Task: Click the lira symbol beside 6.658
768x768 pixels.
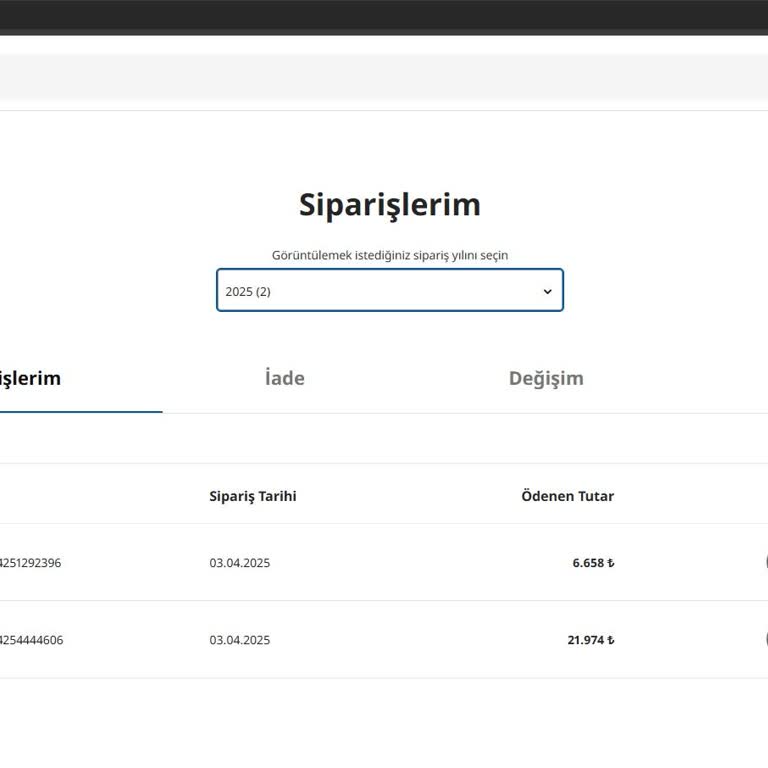Action: (x=611, y=563)
